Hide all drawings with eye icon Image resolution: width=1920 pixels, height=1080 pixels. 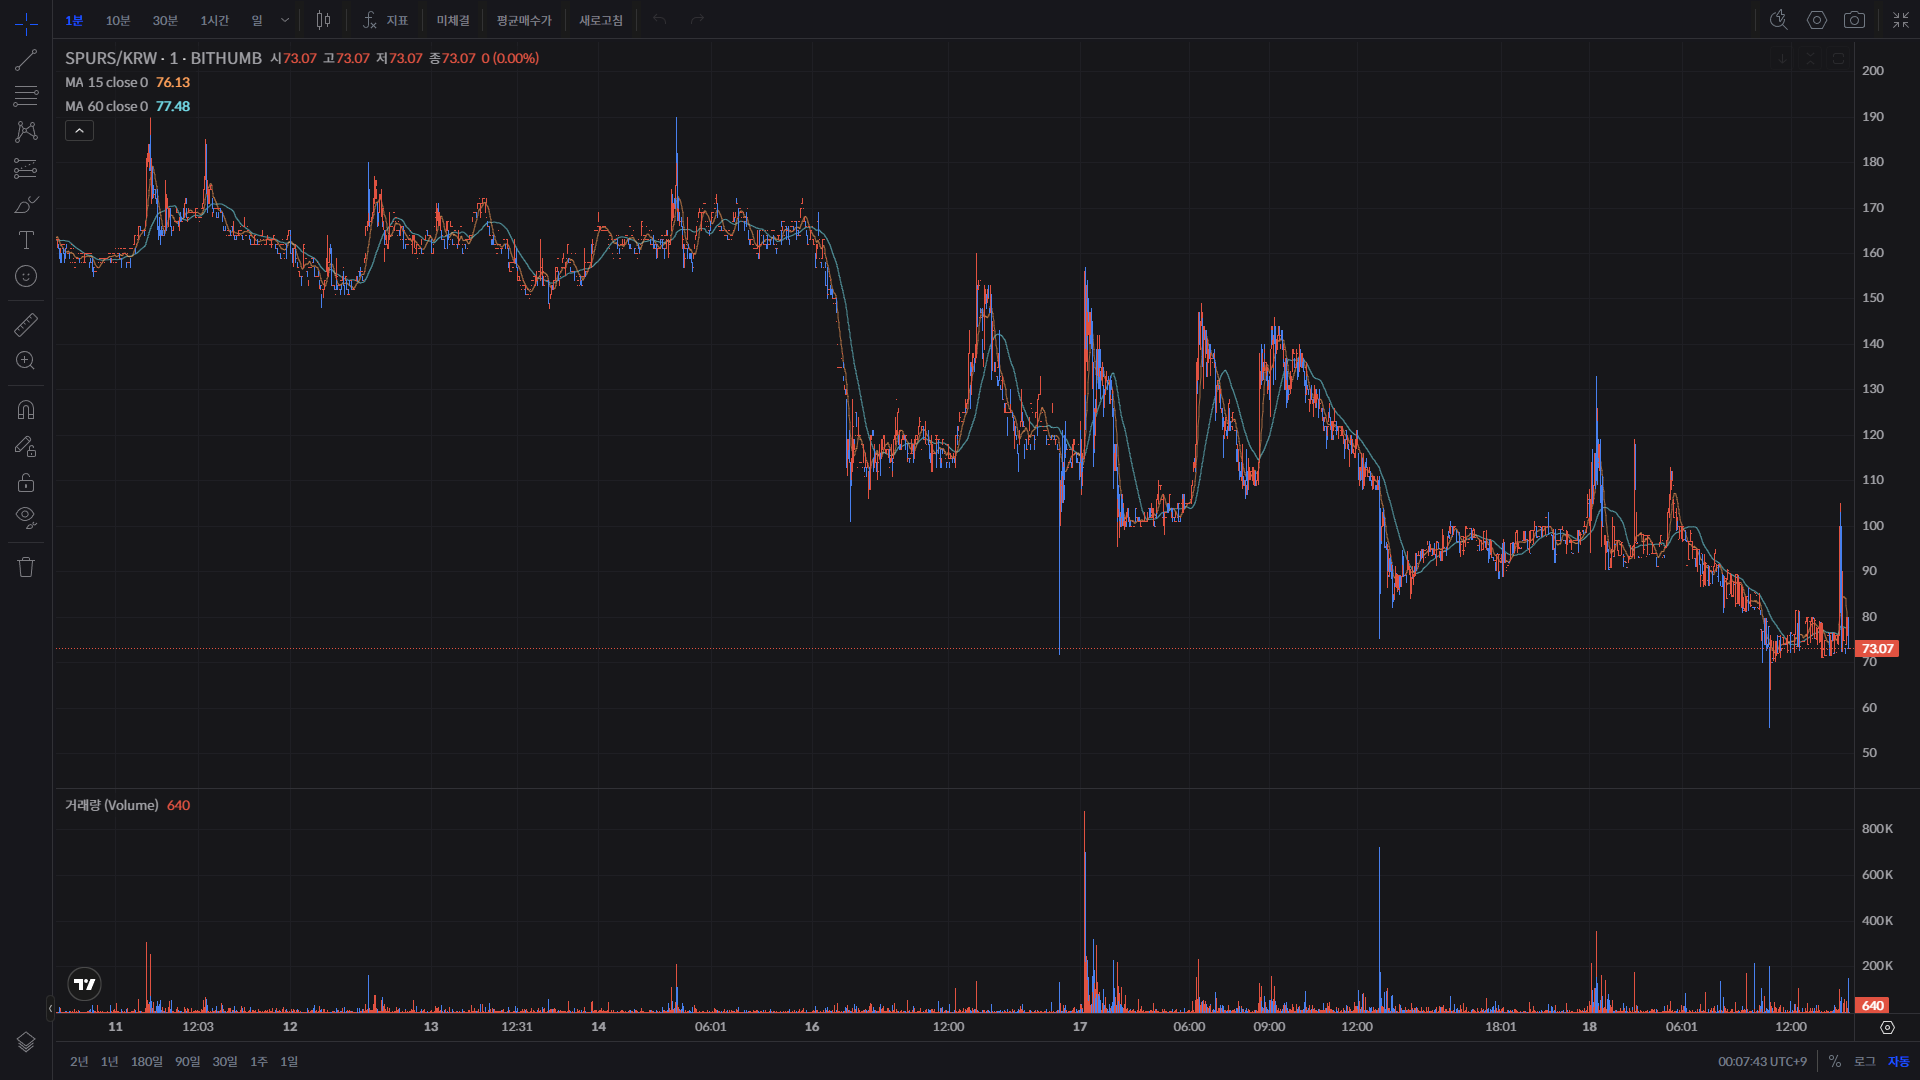click(26, 517)
